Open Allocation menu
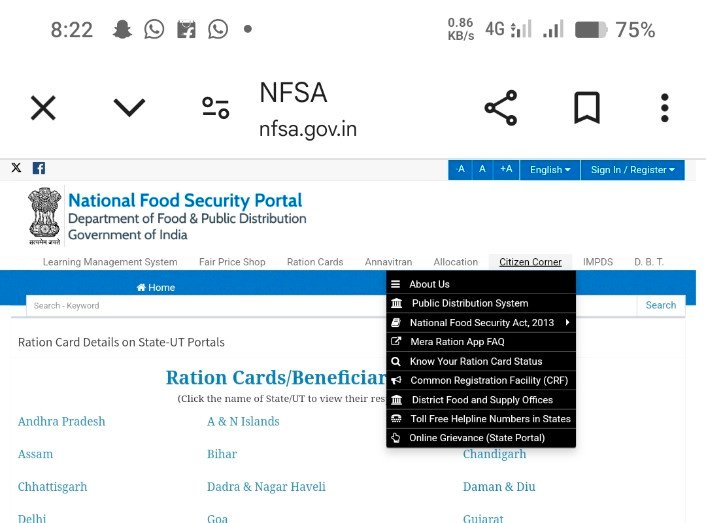The image size is (706, 523). click(456, 262)
